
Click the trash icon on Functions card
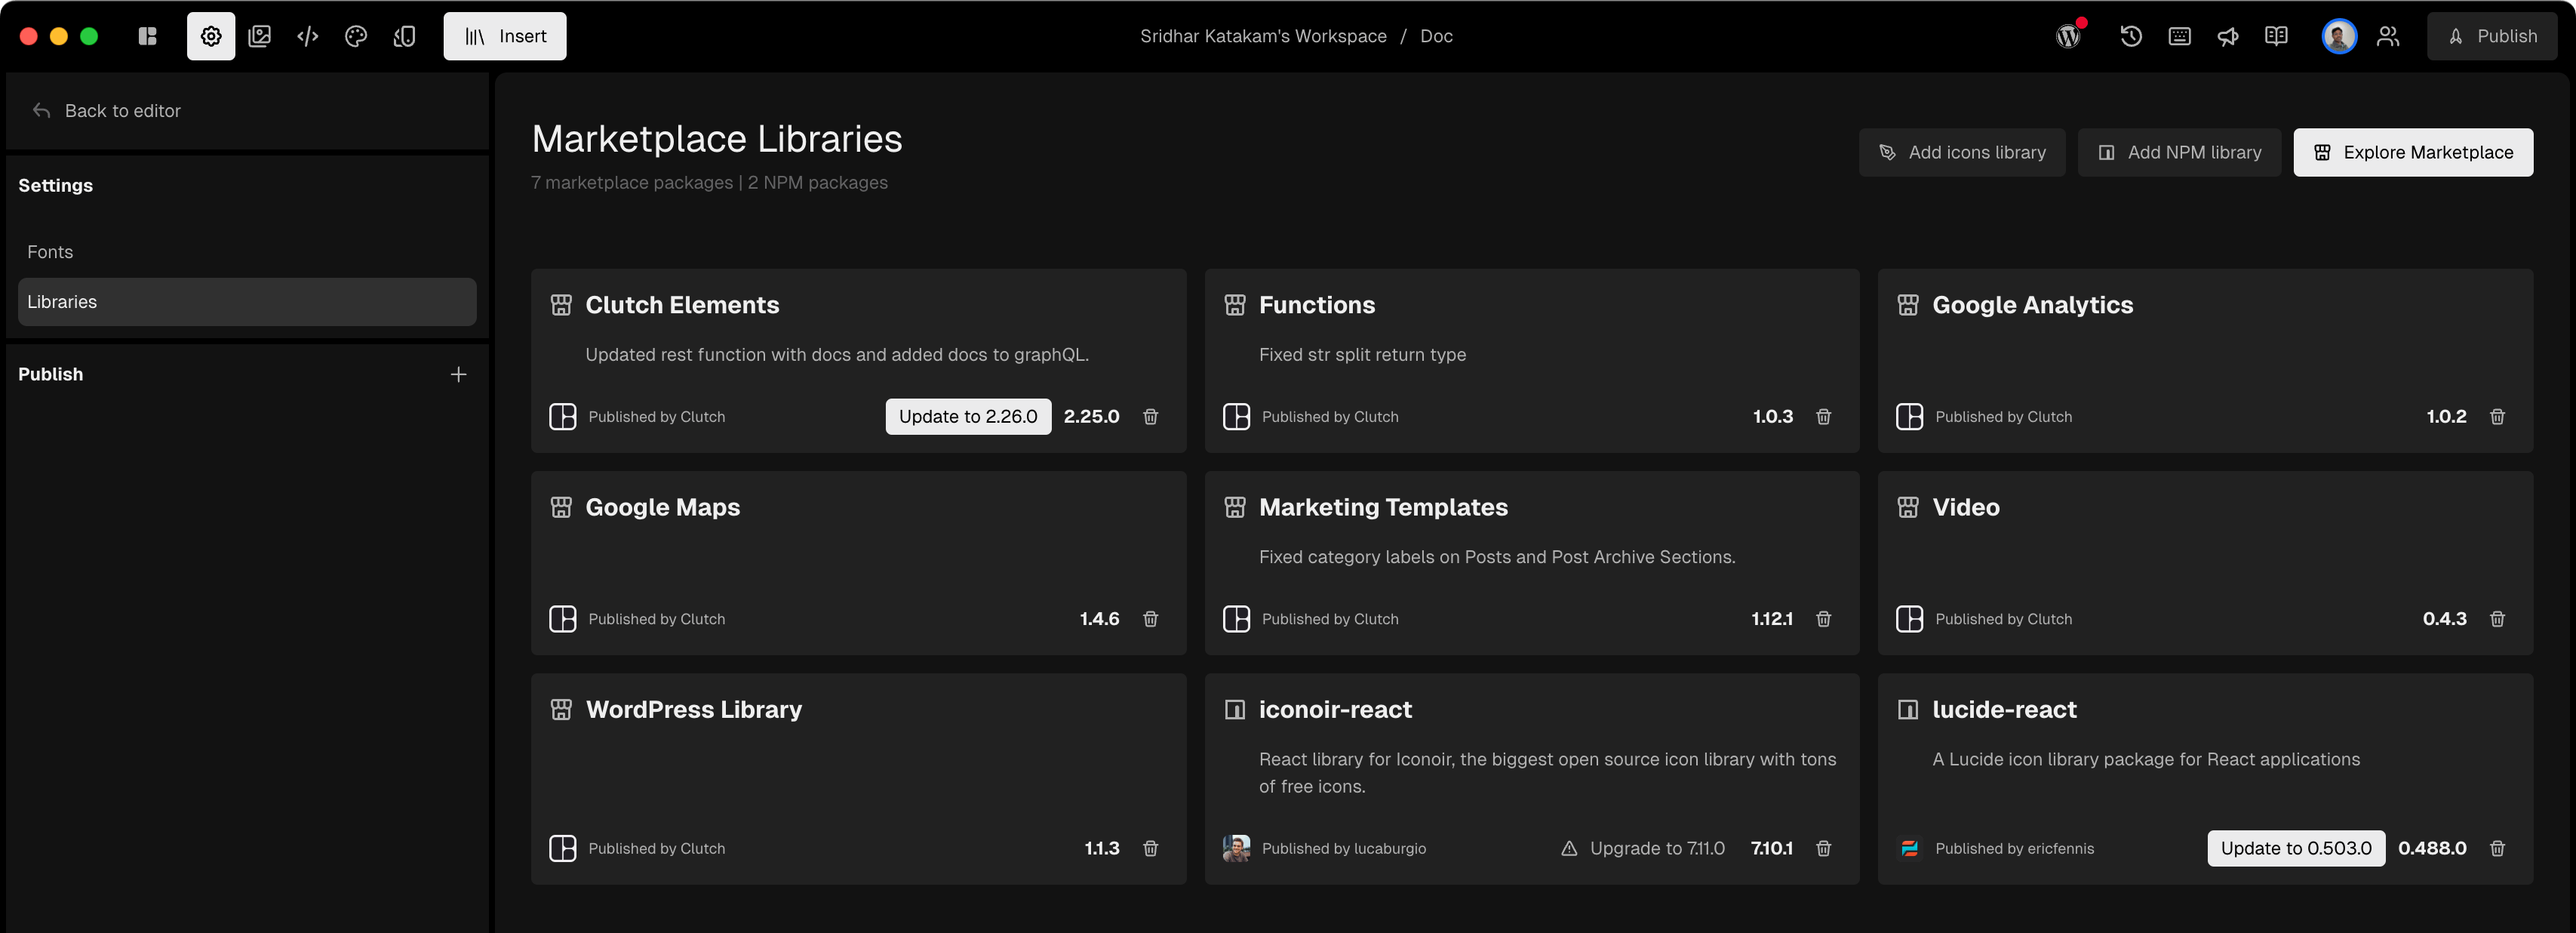click(1823, 417)
